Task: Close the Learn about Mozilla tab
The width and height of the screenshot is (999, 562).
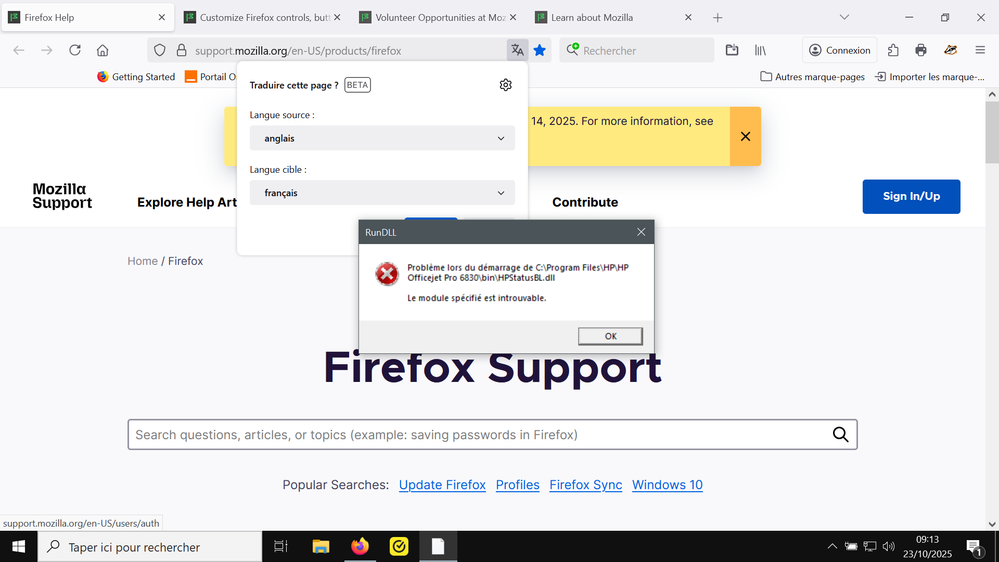Action: click(x=688, y=18)
